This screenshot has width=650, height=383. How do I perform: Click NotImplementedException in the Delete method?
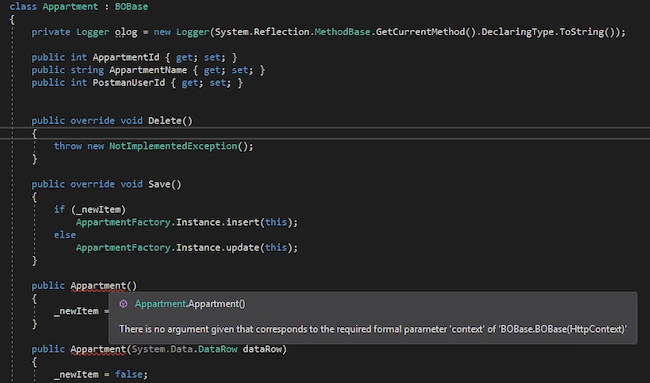[x=173, y=146]
